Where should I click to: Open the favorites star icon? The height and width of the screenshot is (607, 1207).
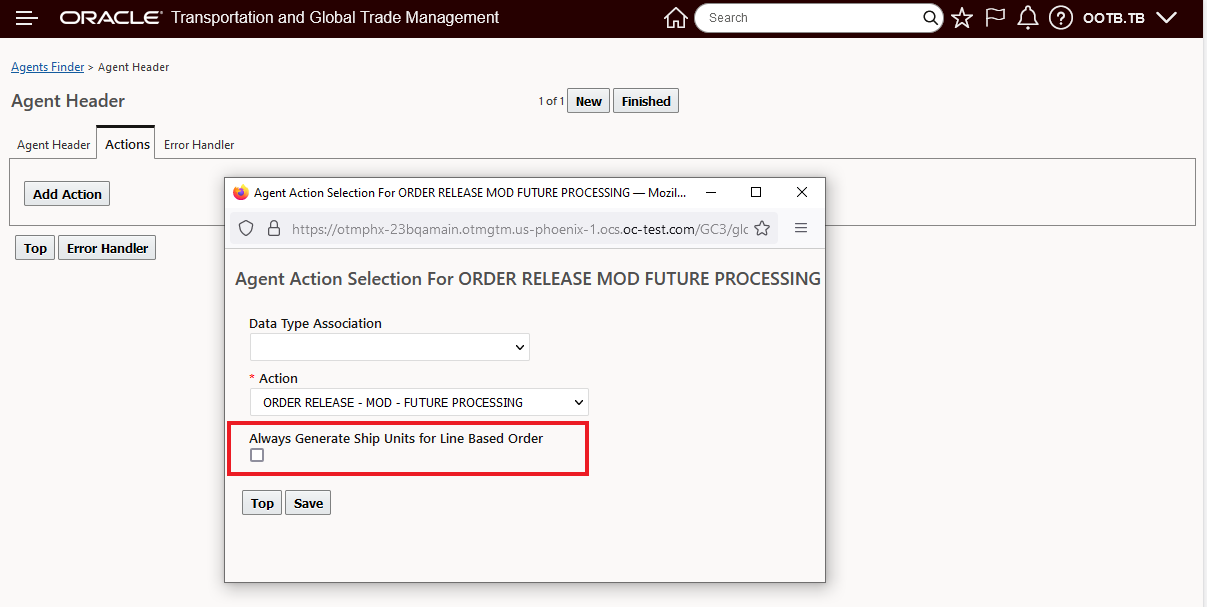(962, 18)
